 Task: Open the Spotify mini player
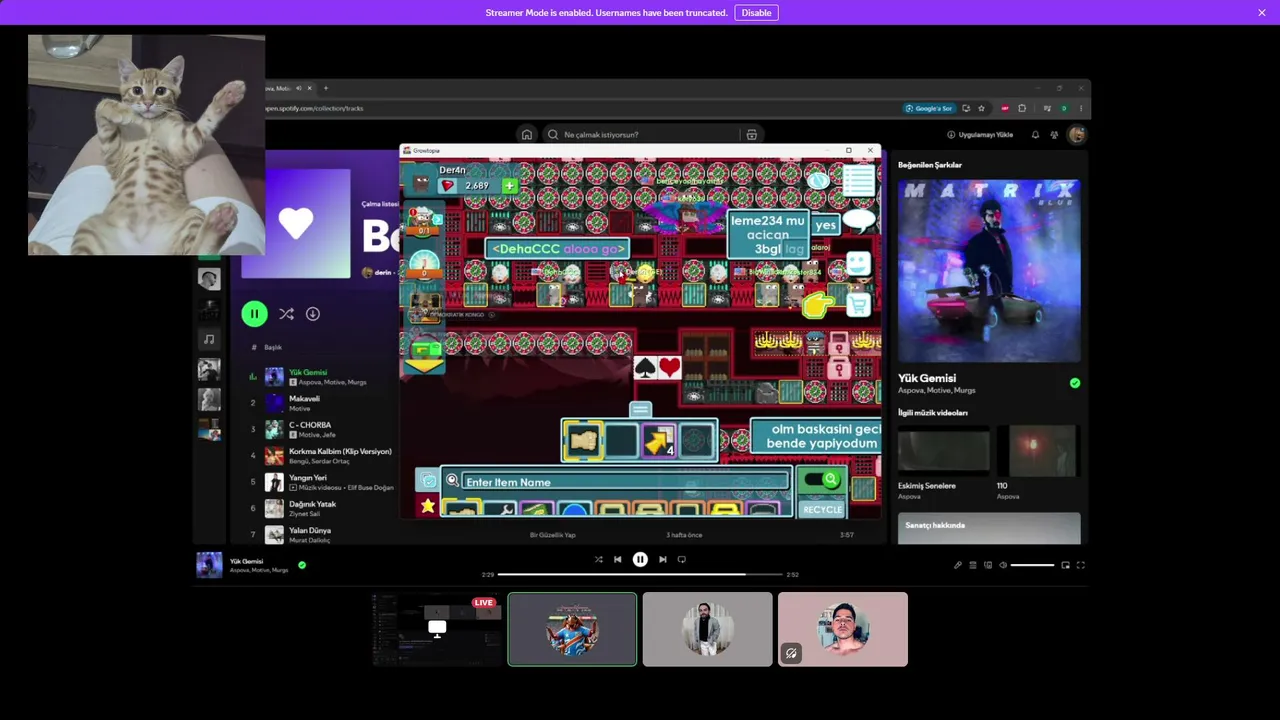pyautogui.click(x=1065, y=565)
